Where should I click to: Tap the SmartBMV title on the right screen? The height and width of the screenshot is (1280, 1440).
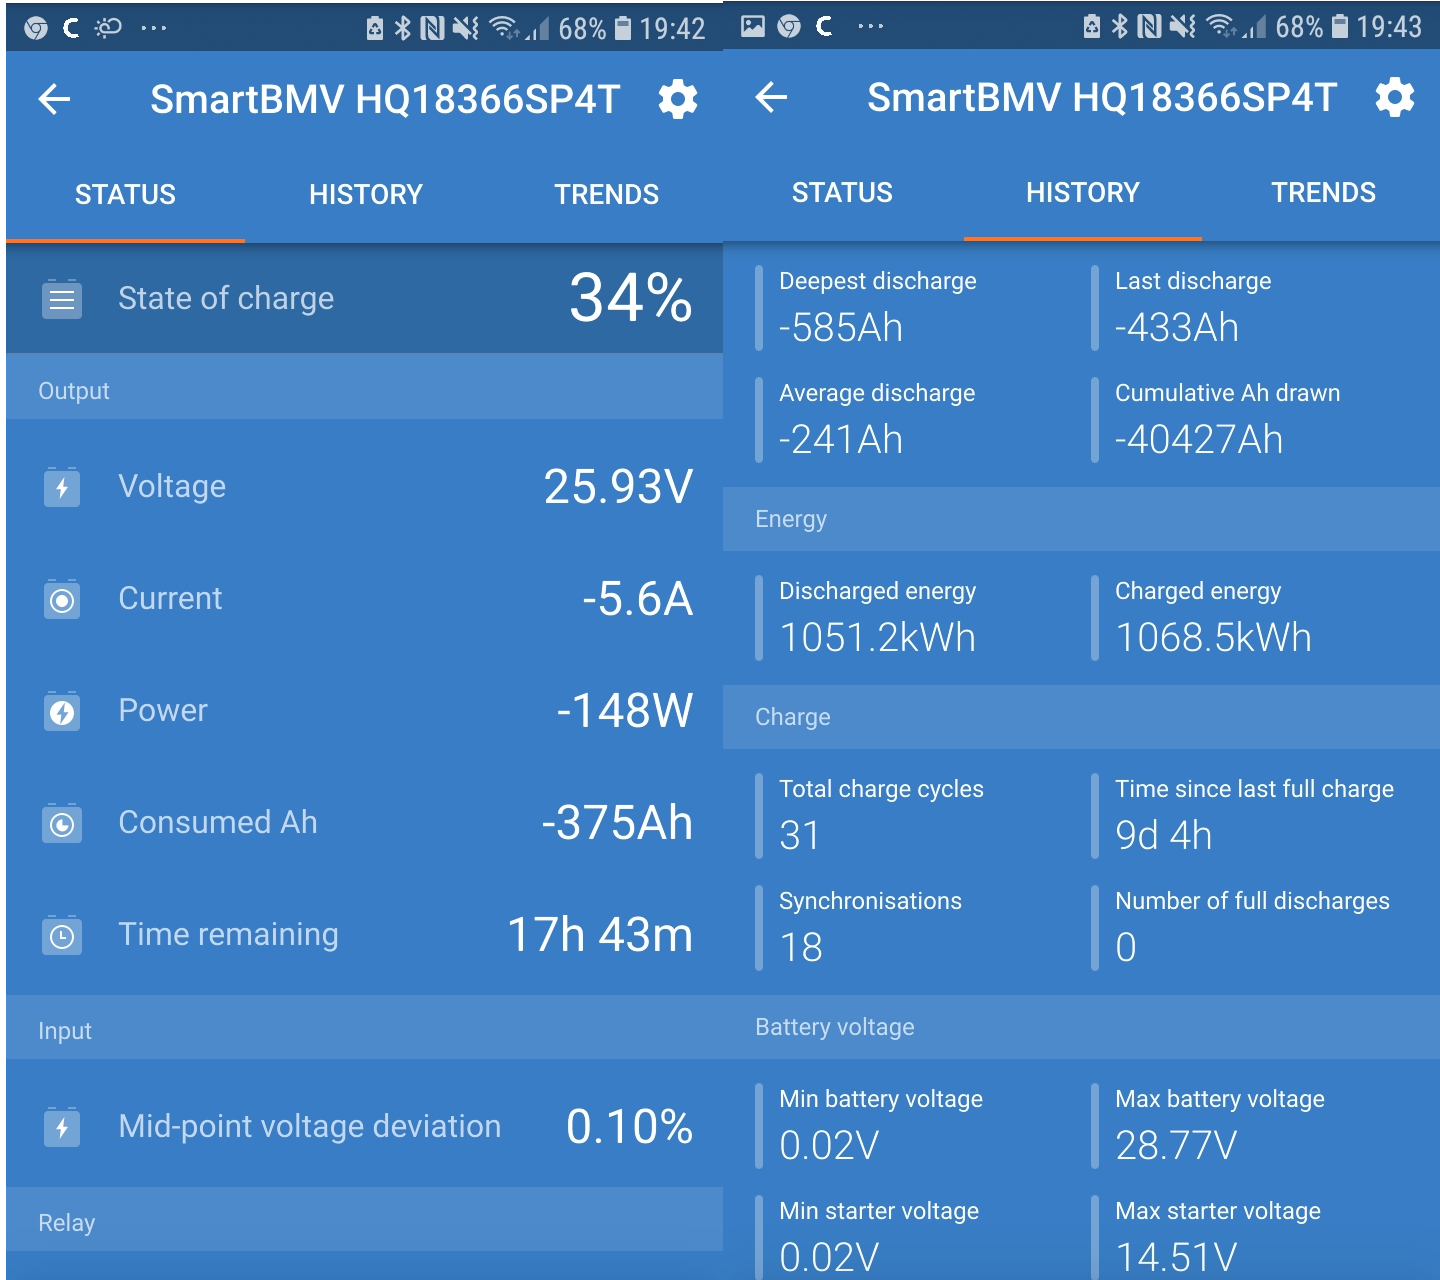tap(1102, 97)
